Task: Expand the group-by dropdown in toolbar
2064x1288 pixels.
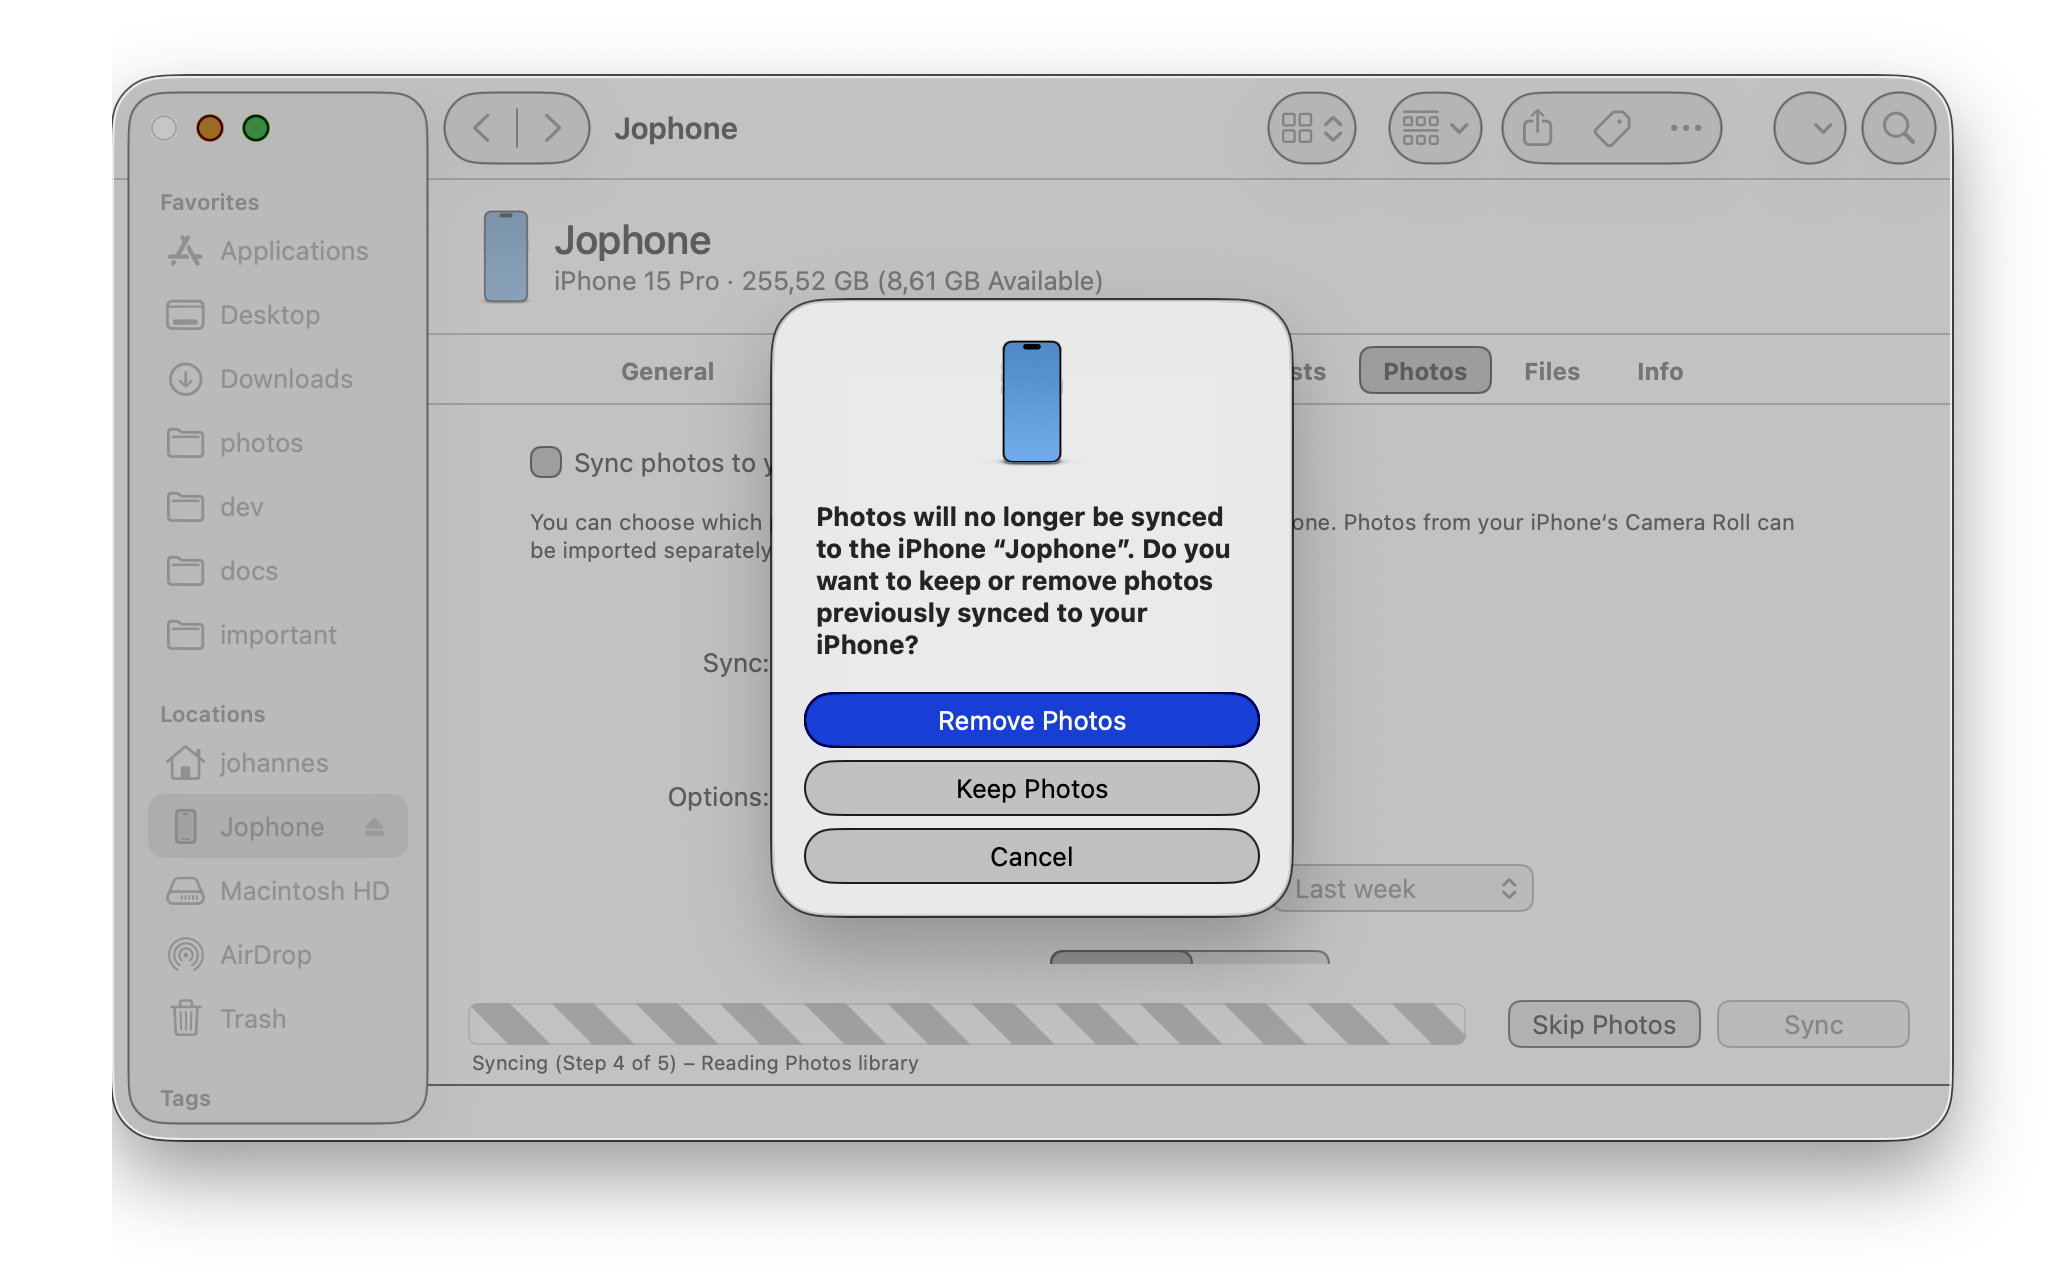Action: [1434, 128]
